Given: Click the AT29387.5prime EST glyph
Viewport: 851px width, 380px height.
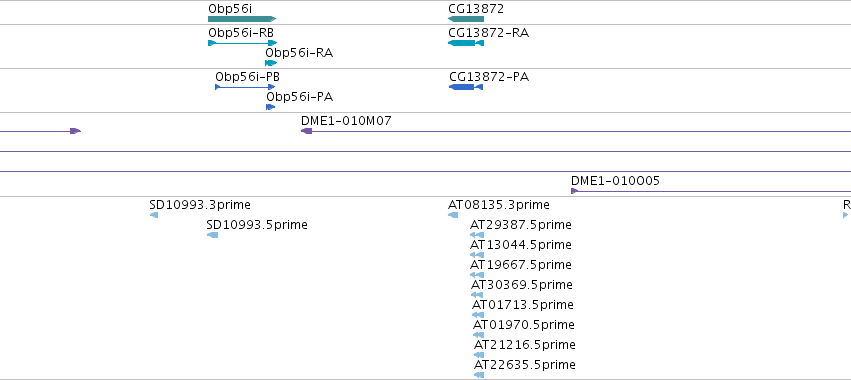Looking at the screenshot, I should [x=477, y=235].
